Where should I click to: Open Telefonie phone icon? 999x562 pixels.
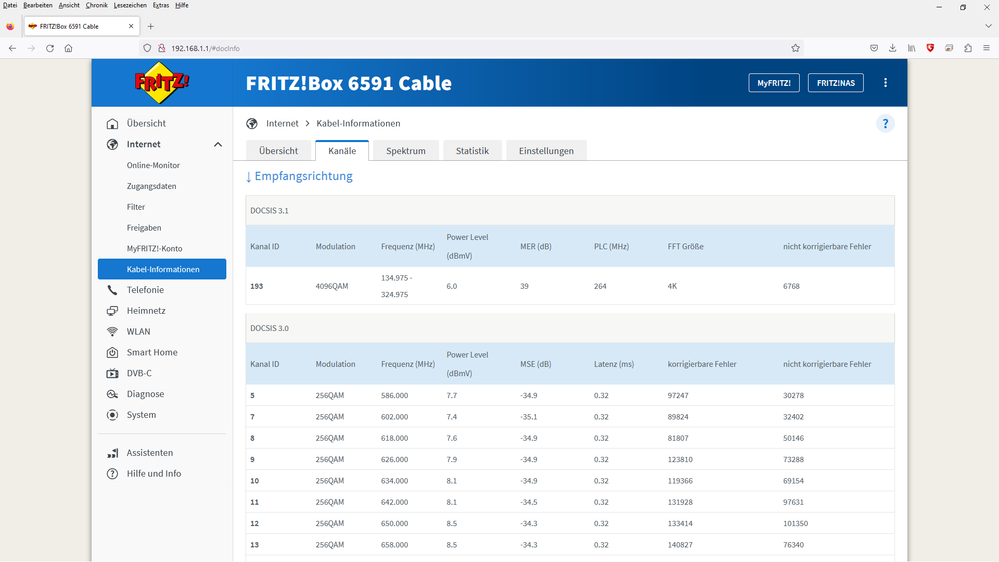tap(112, 290)
